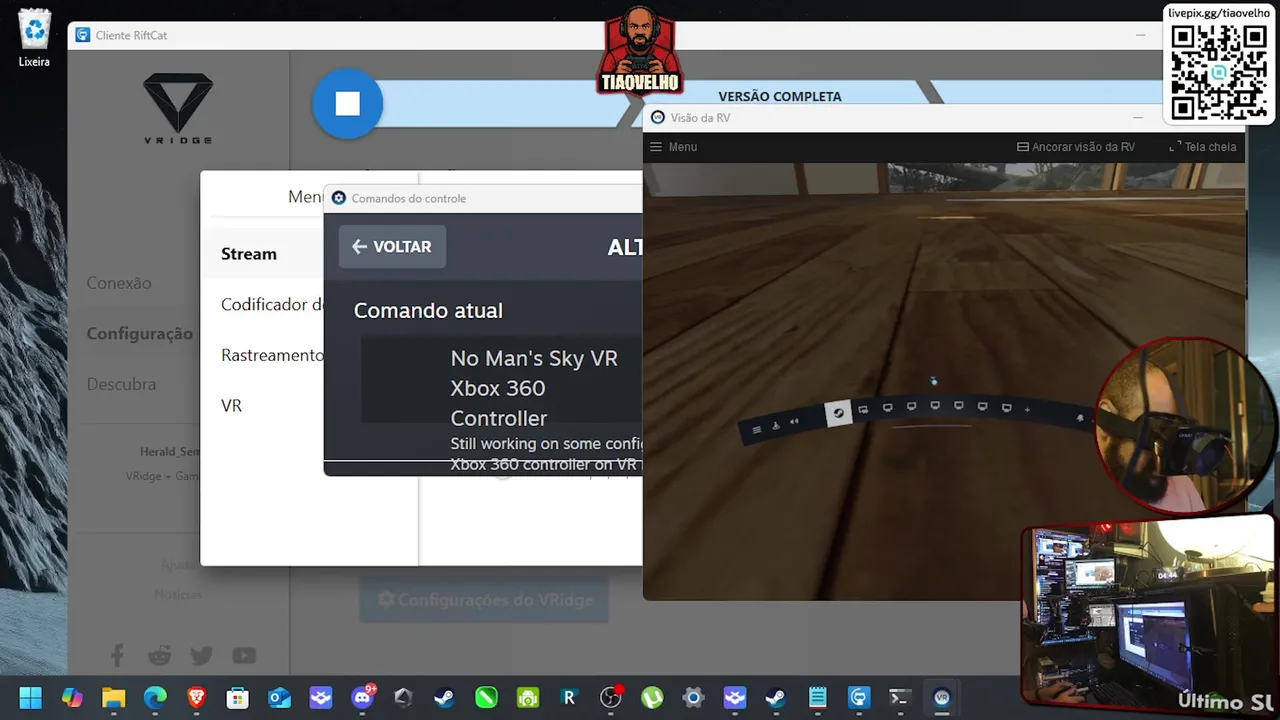Click the Configurações do VRidge button

484,600
